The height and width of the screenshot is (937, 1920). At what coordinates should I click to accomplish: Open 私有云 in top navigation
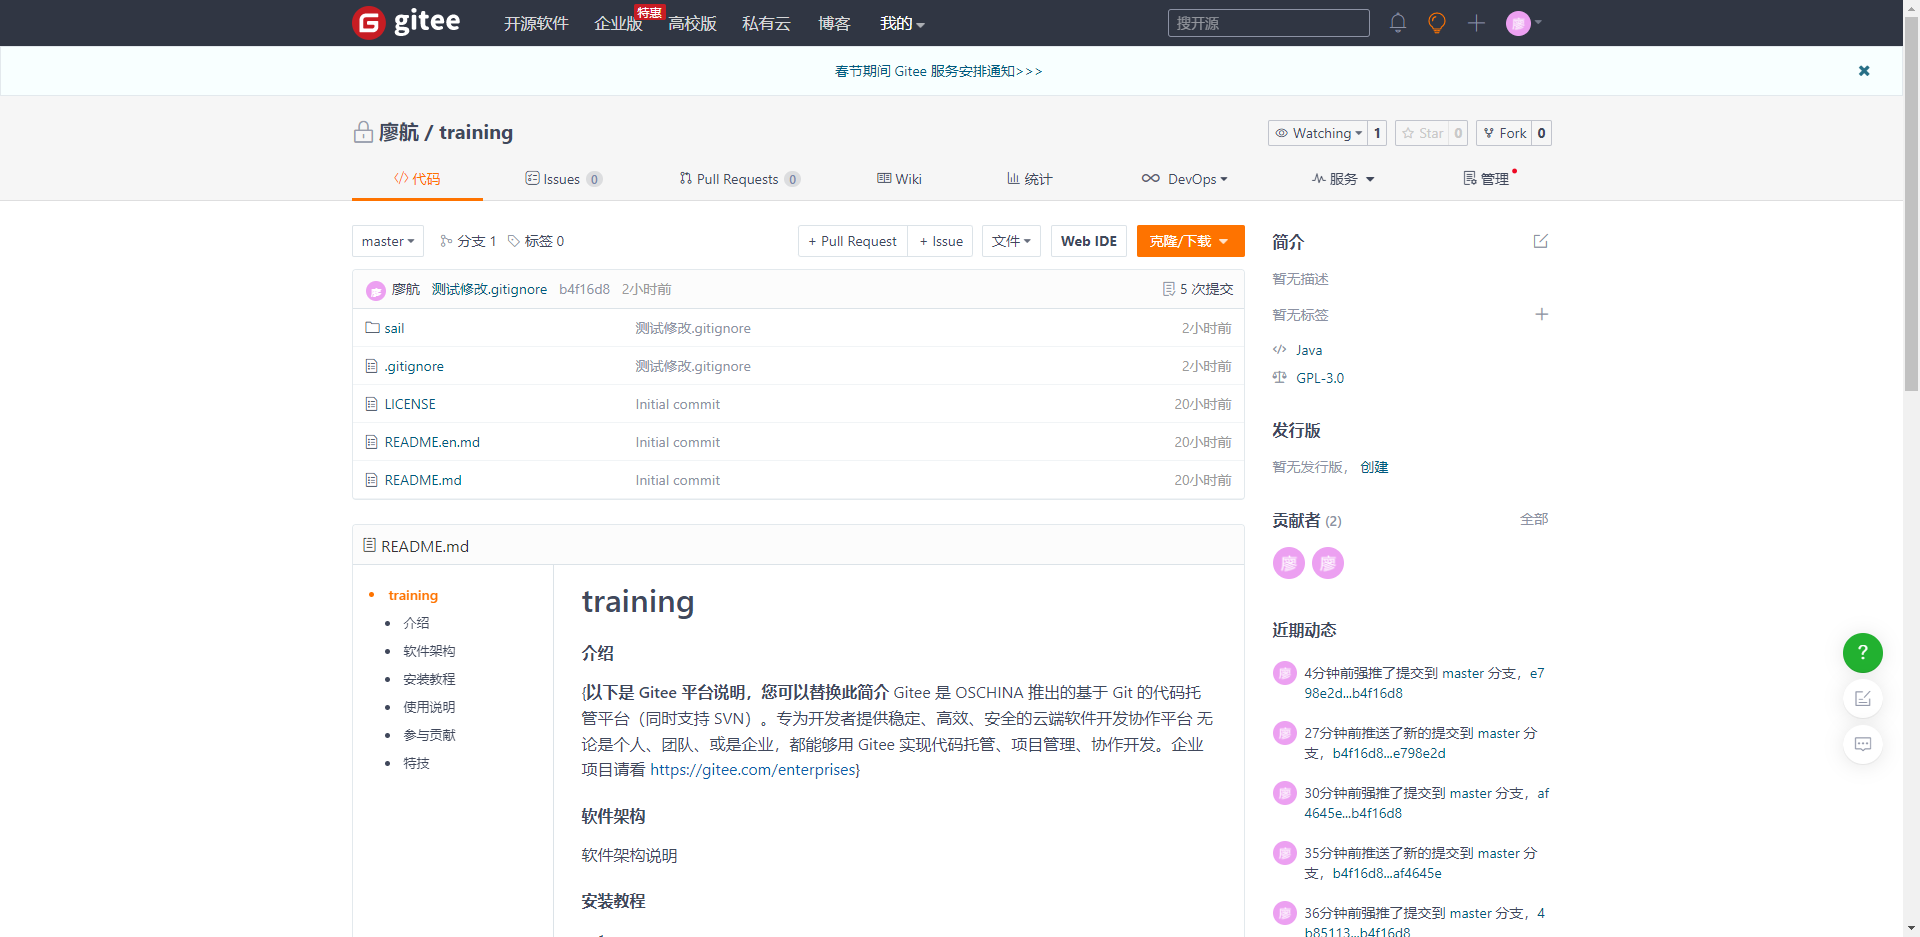tap(766, 23)
